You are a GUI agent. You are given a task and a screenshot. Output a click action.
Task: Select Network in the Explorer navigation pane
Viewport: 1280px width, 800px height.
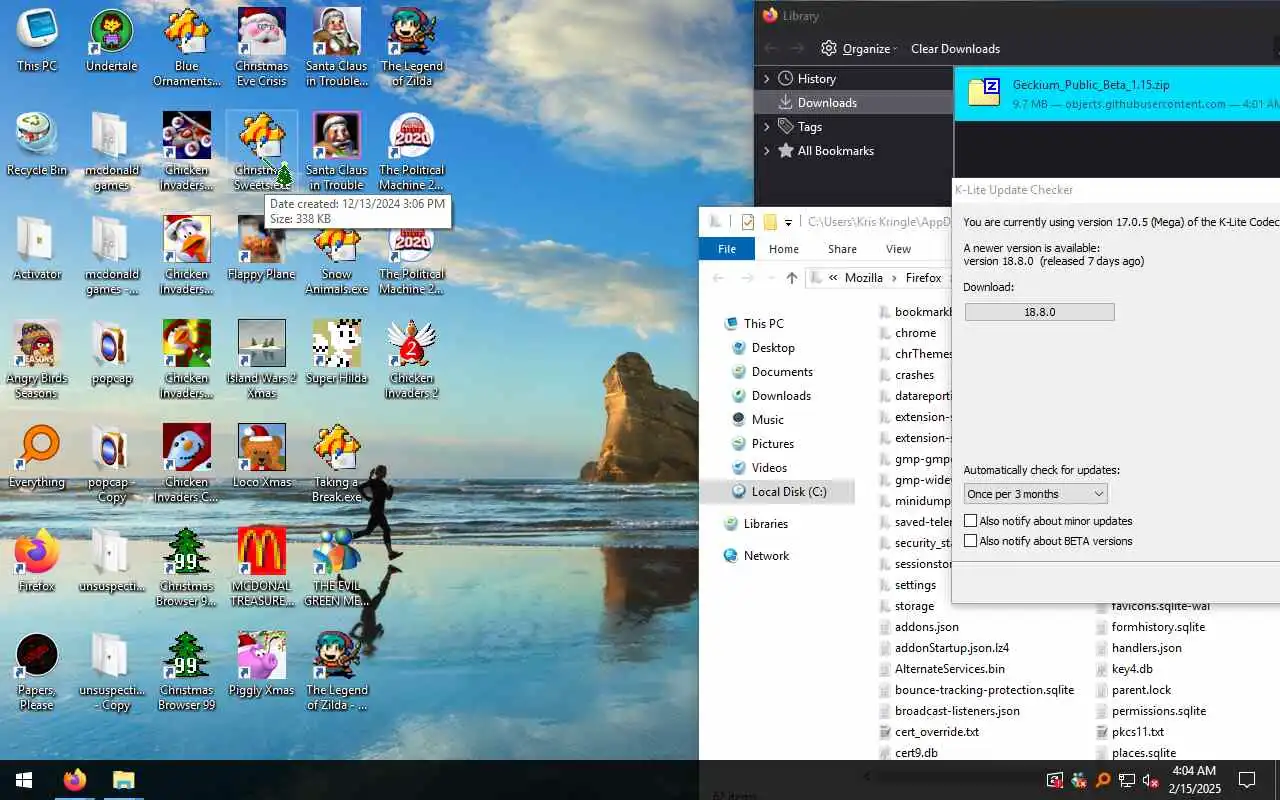766,555
